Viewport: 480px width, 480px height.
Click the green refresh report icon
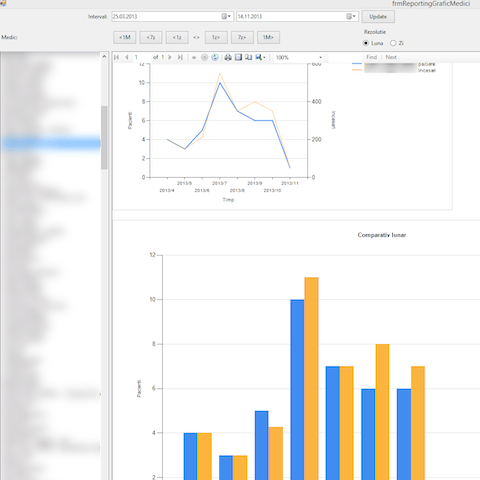[215, 57]
